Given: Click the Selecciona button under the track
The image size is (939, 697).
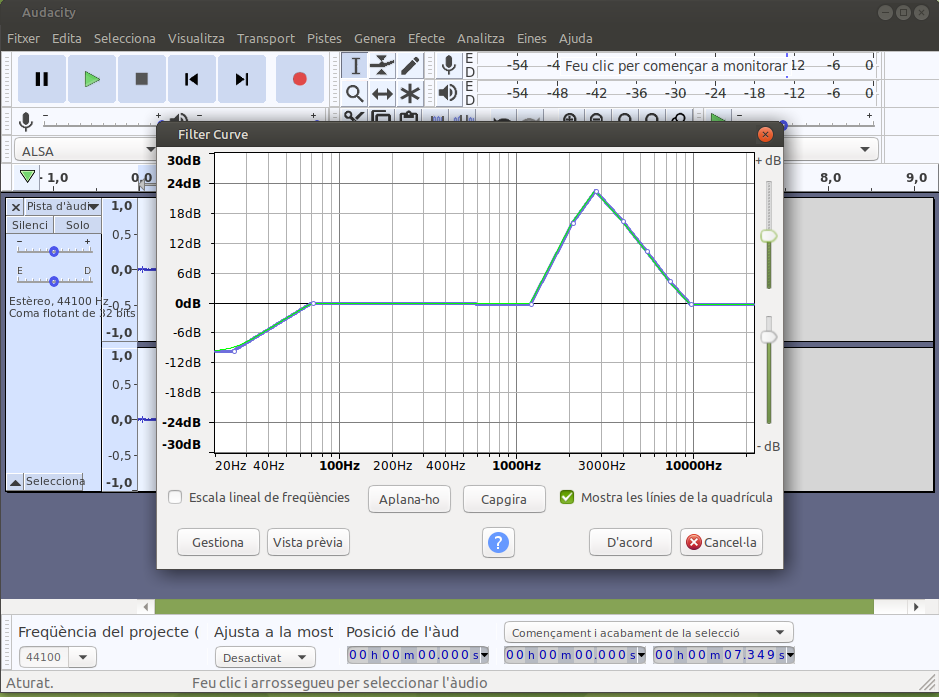Looking at the screenshot, I should point(54,481).
